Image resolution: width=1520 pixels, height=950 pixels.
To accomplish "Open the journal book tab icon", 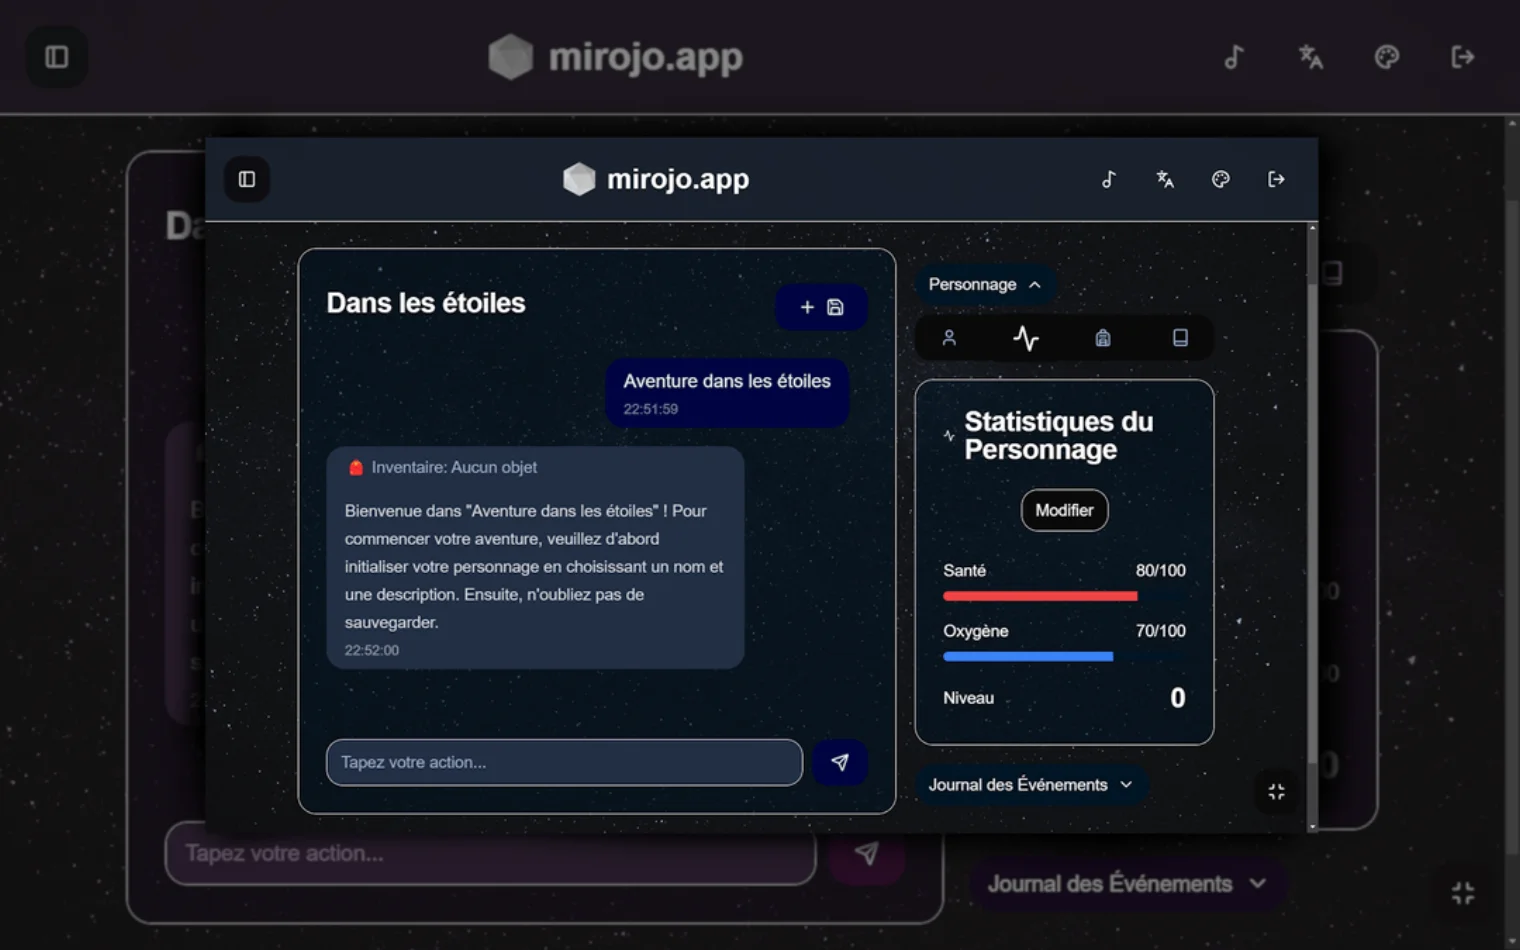I will click(x=1180, y=338).
